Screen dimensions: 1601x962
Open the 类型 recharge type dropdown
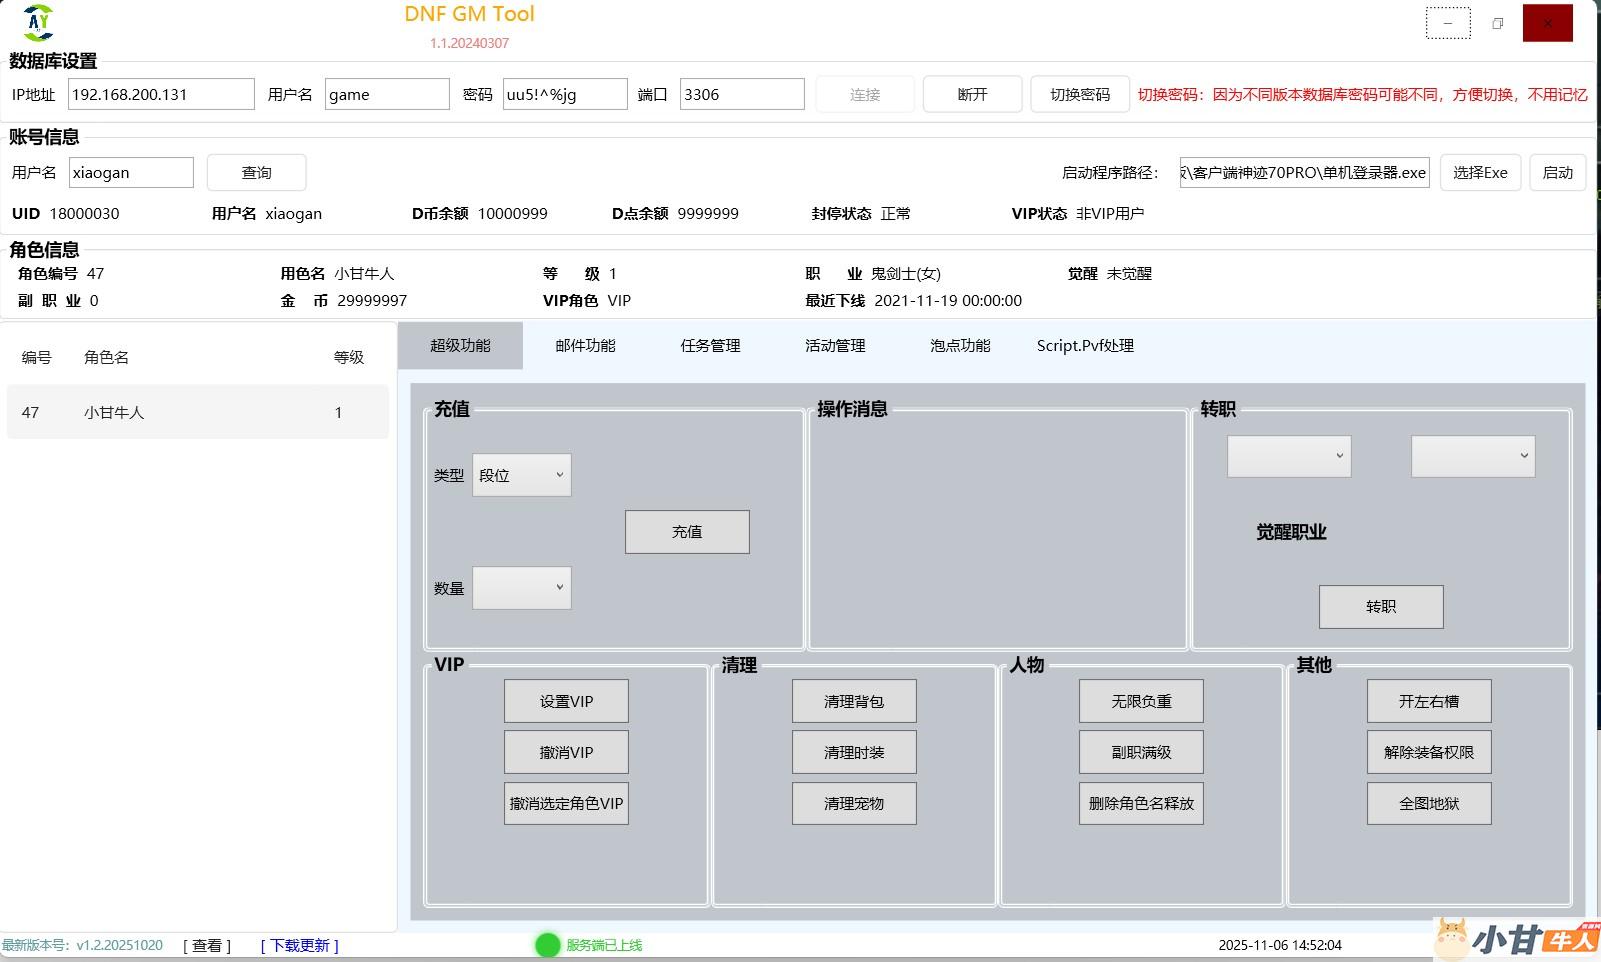tap(522, 475)
